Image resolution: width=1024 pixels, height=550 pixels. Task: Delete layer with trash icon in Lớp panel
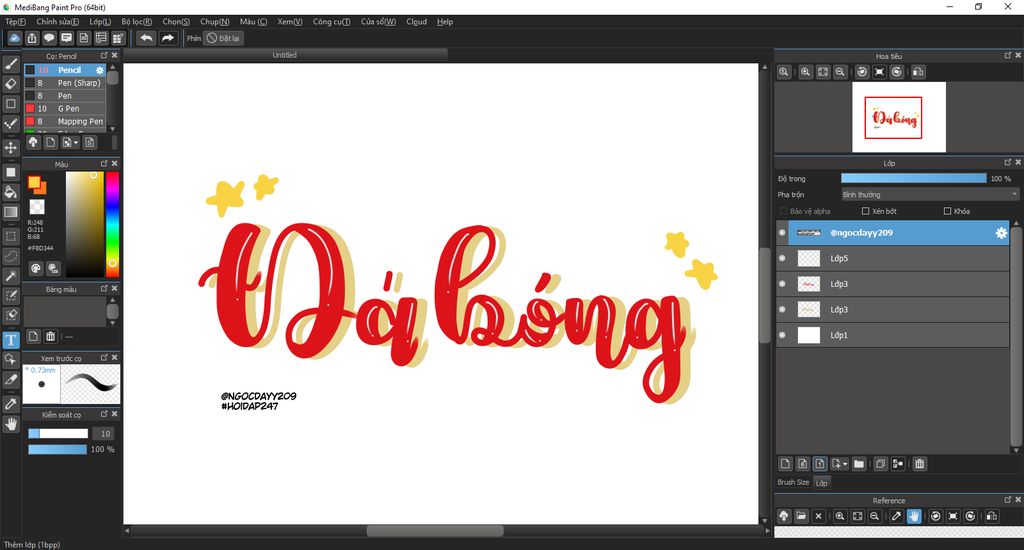[x=920, y=464]
